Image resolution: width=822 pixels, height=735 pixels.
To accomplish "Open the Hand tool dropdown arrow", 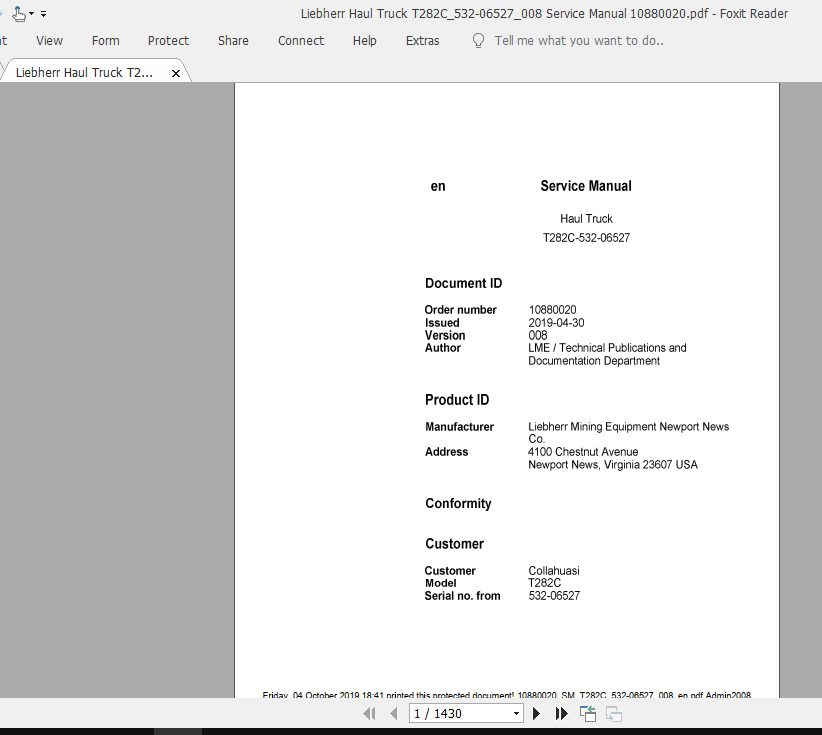I will (x=31, y=14).
